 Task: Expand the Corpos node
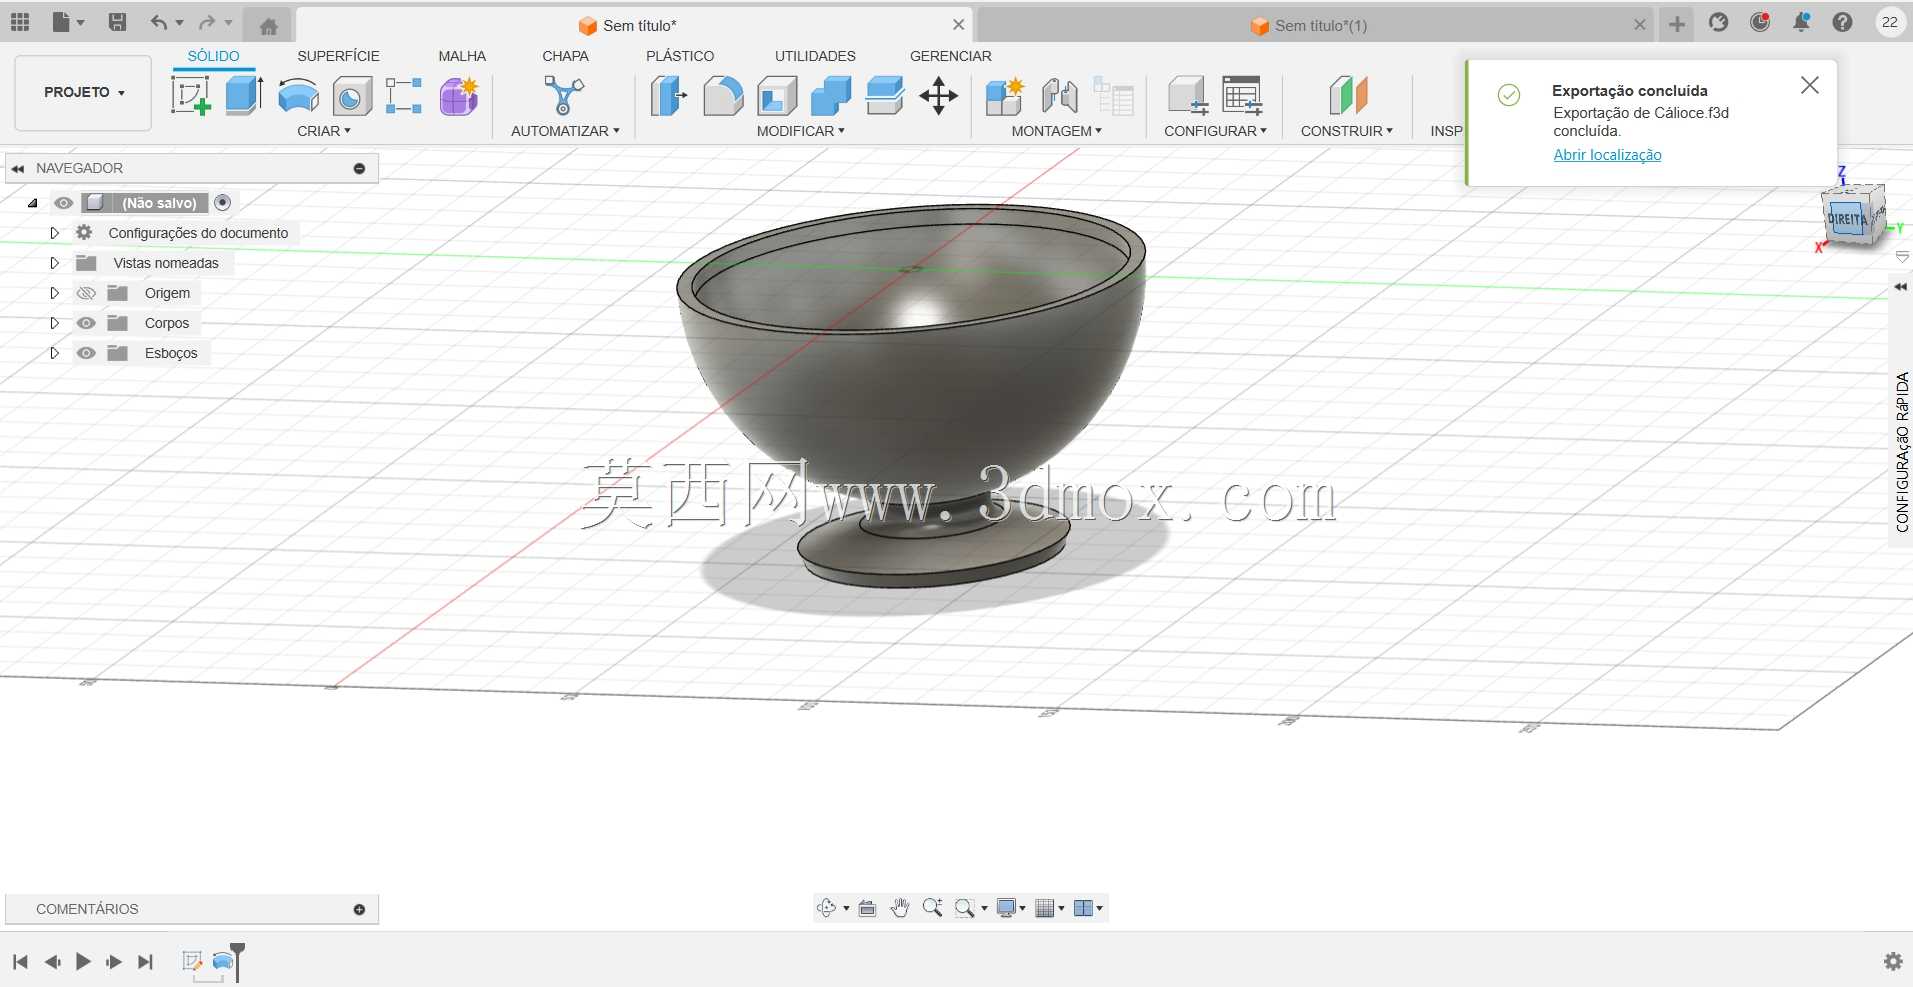[55, 323]
